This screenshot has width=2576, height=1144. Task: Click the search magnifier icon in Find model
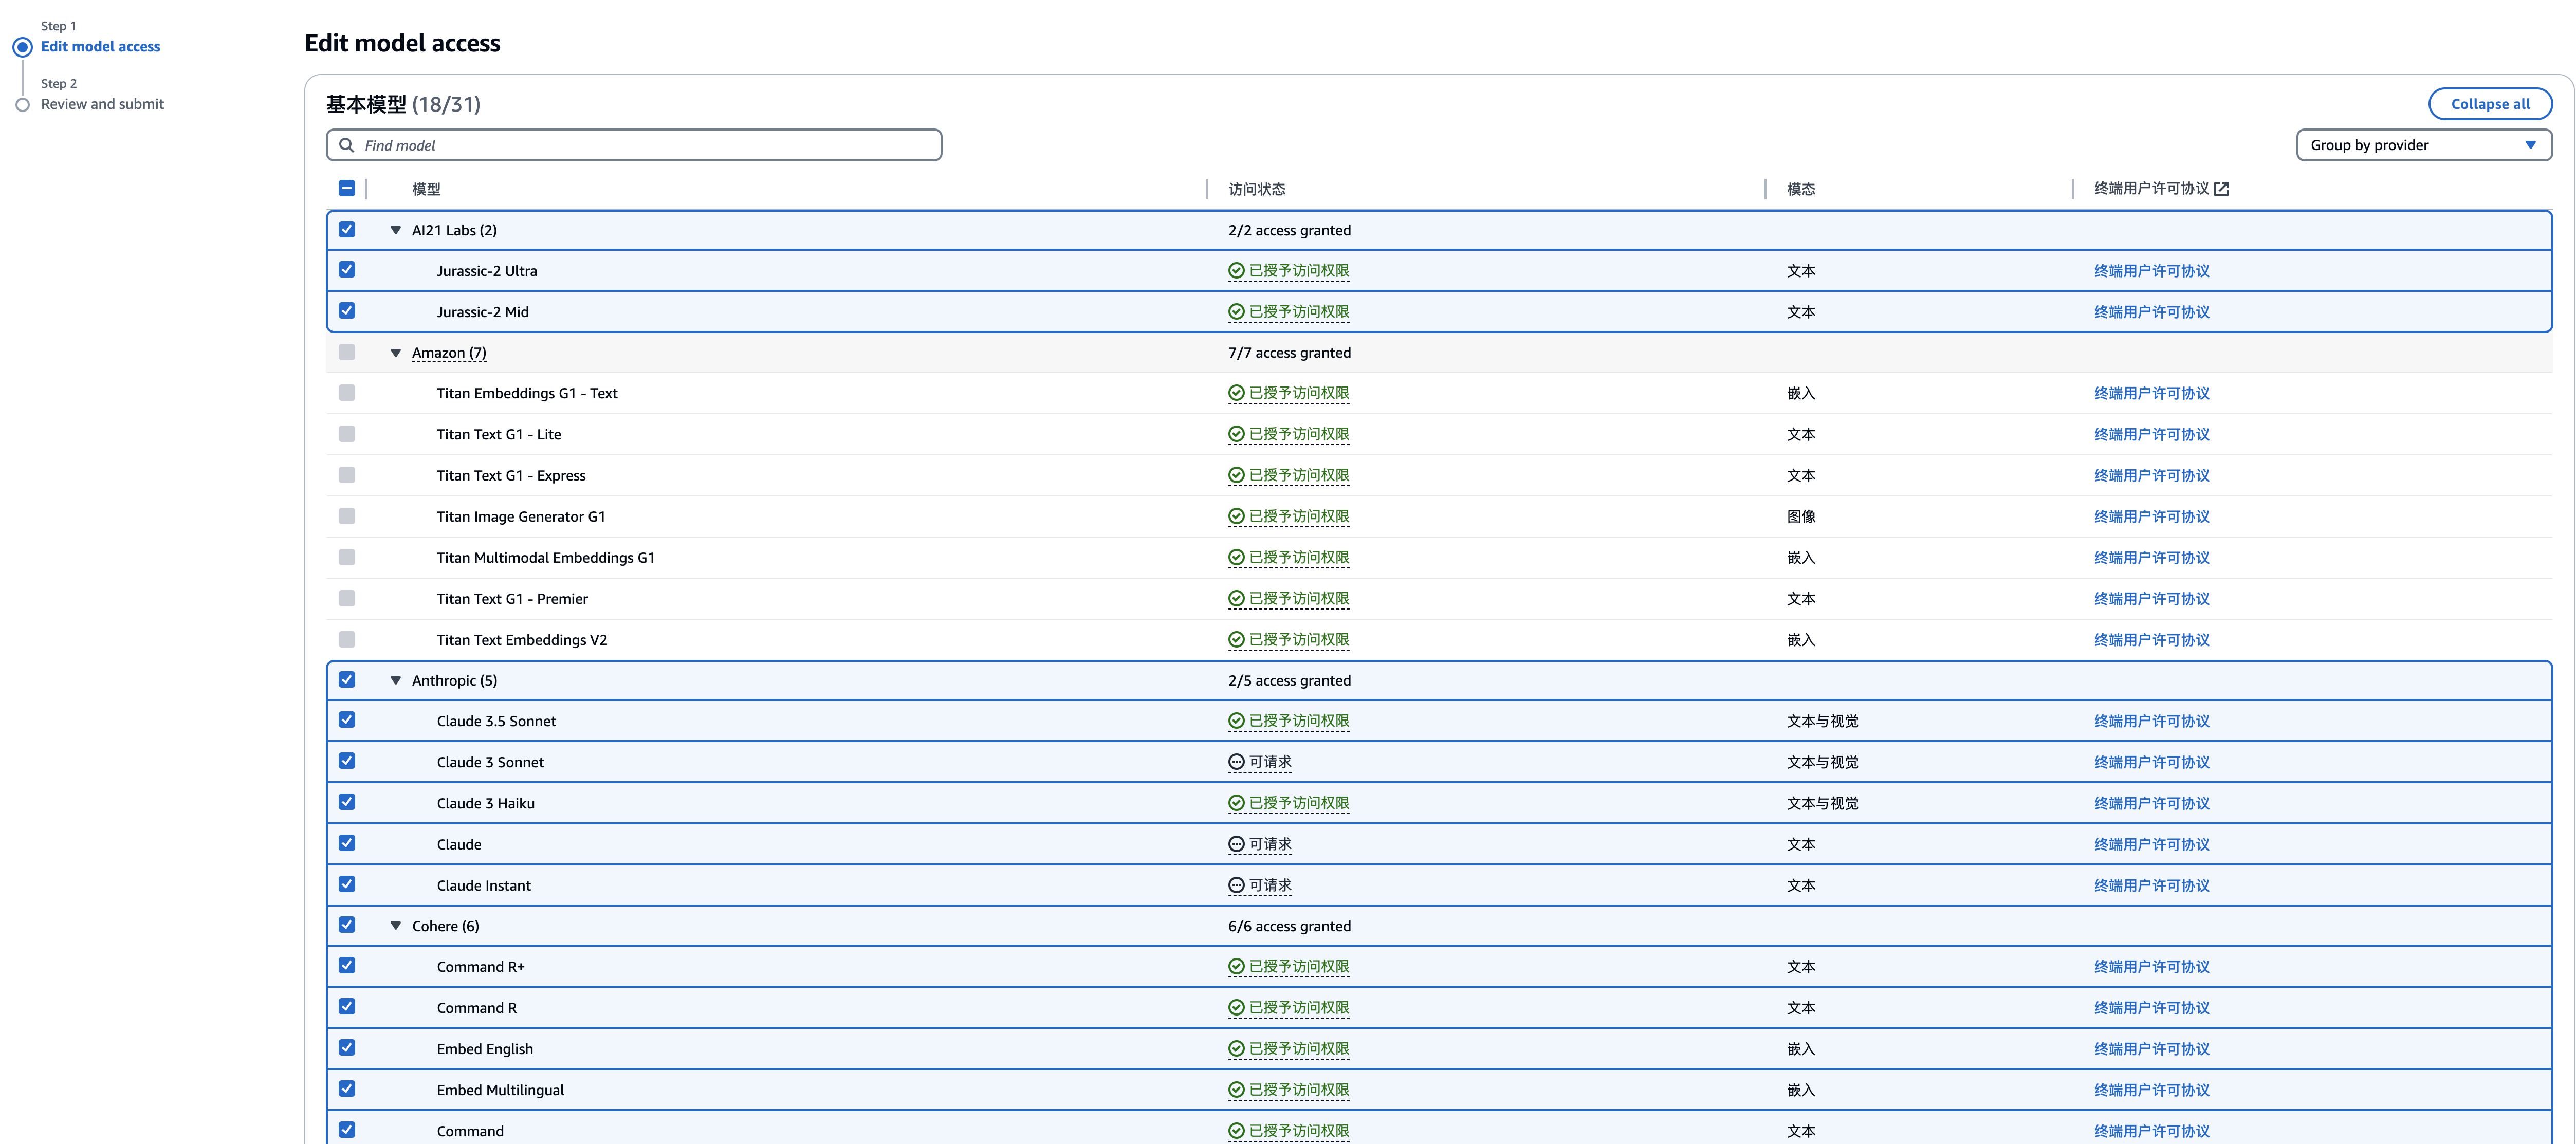click(x=346, y=145)
